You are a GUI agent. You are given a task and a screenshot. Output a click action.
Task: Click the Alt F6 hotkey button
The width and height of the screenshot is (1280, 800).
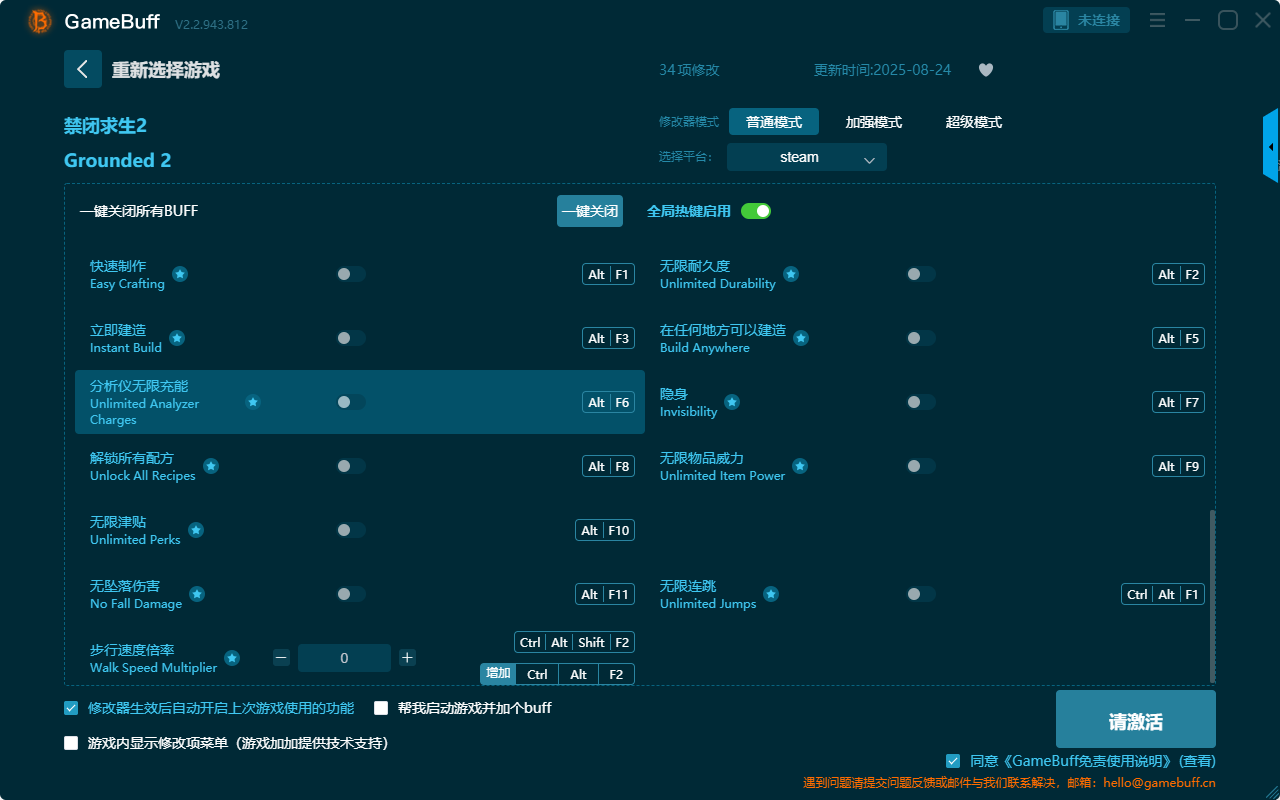(x=609, y=402)
